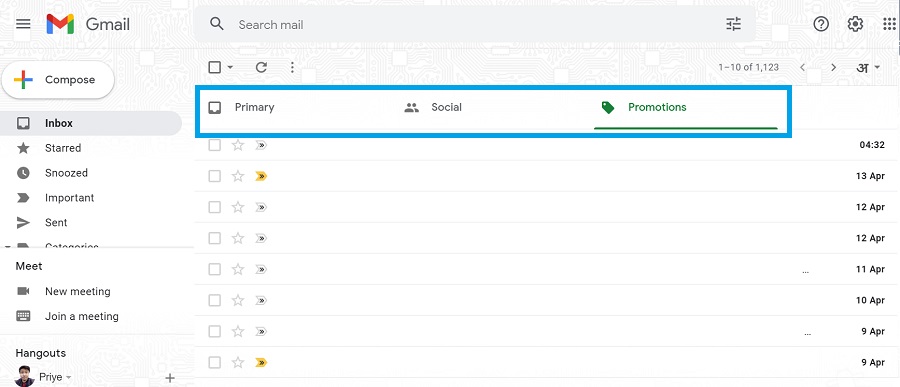Click the Hangouts section heading
This screenshot has height=387, width=900.
(41, 353)
